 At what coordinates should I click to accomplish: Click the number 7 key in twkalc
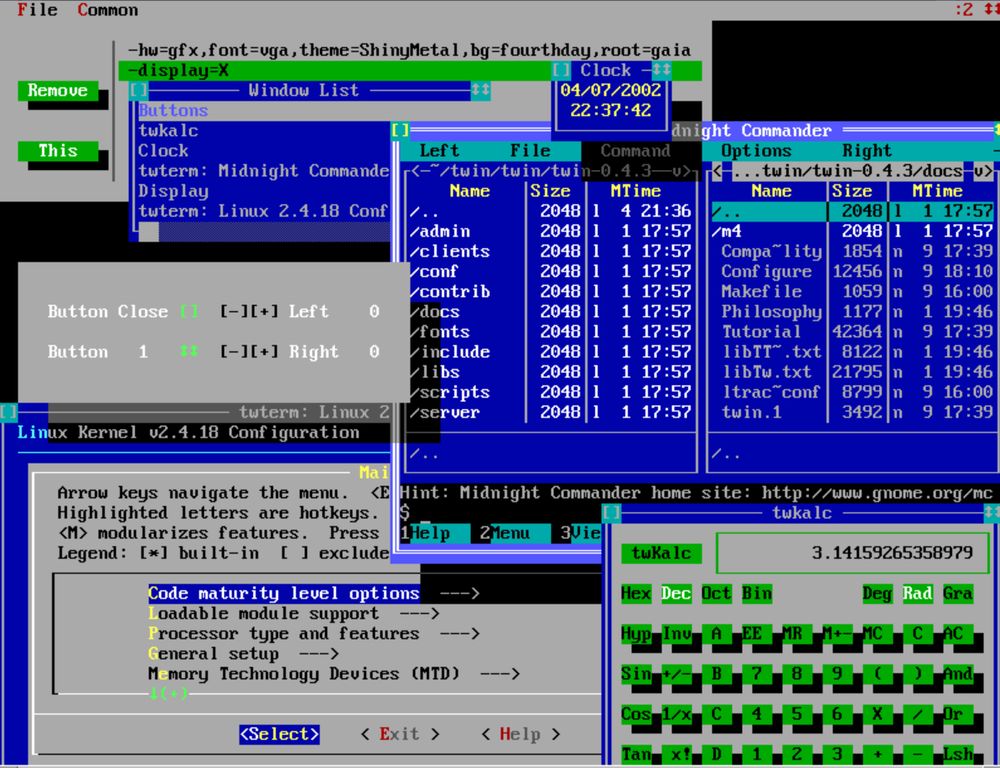[756, 674]
